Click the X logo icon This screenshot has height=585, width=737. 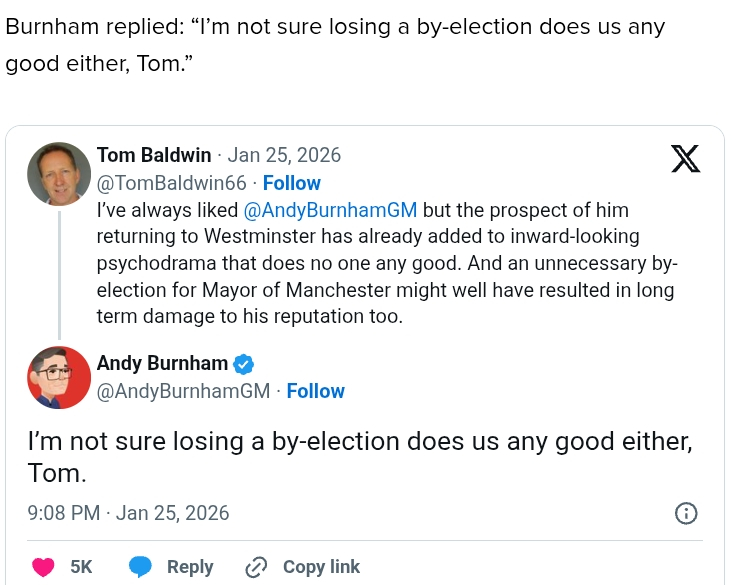pyautogui.click(x=685, y=159)
